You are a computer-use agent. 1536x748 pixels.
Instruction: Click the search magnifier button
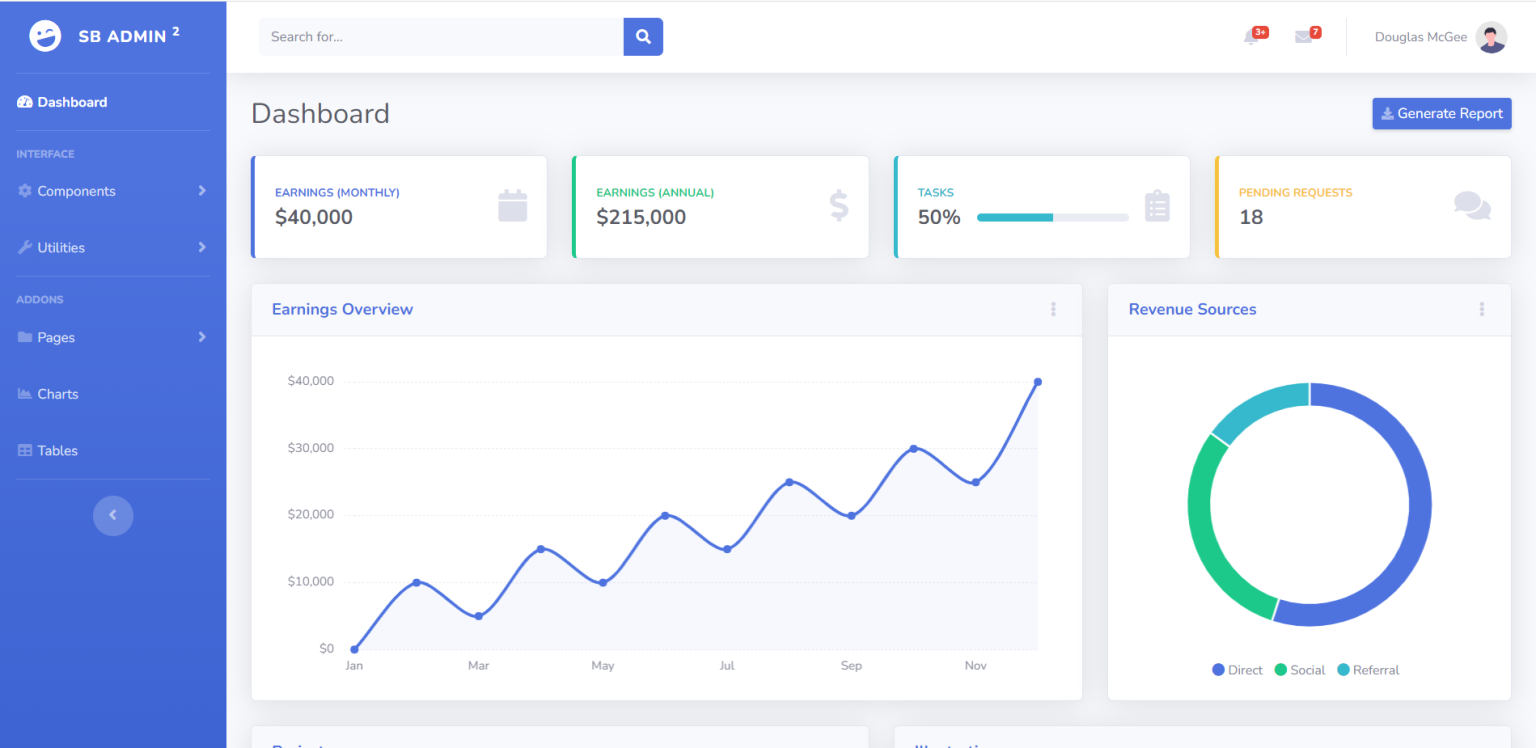point(643,36)
